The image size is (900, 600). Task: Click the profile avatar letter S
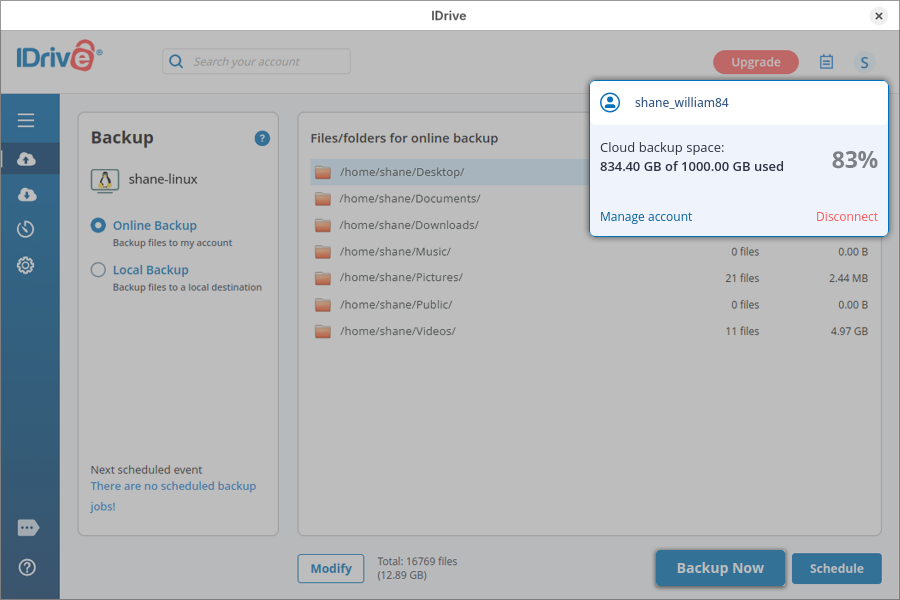(864, 62)
